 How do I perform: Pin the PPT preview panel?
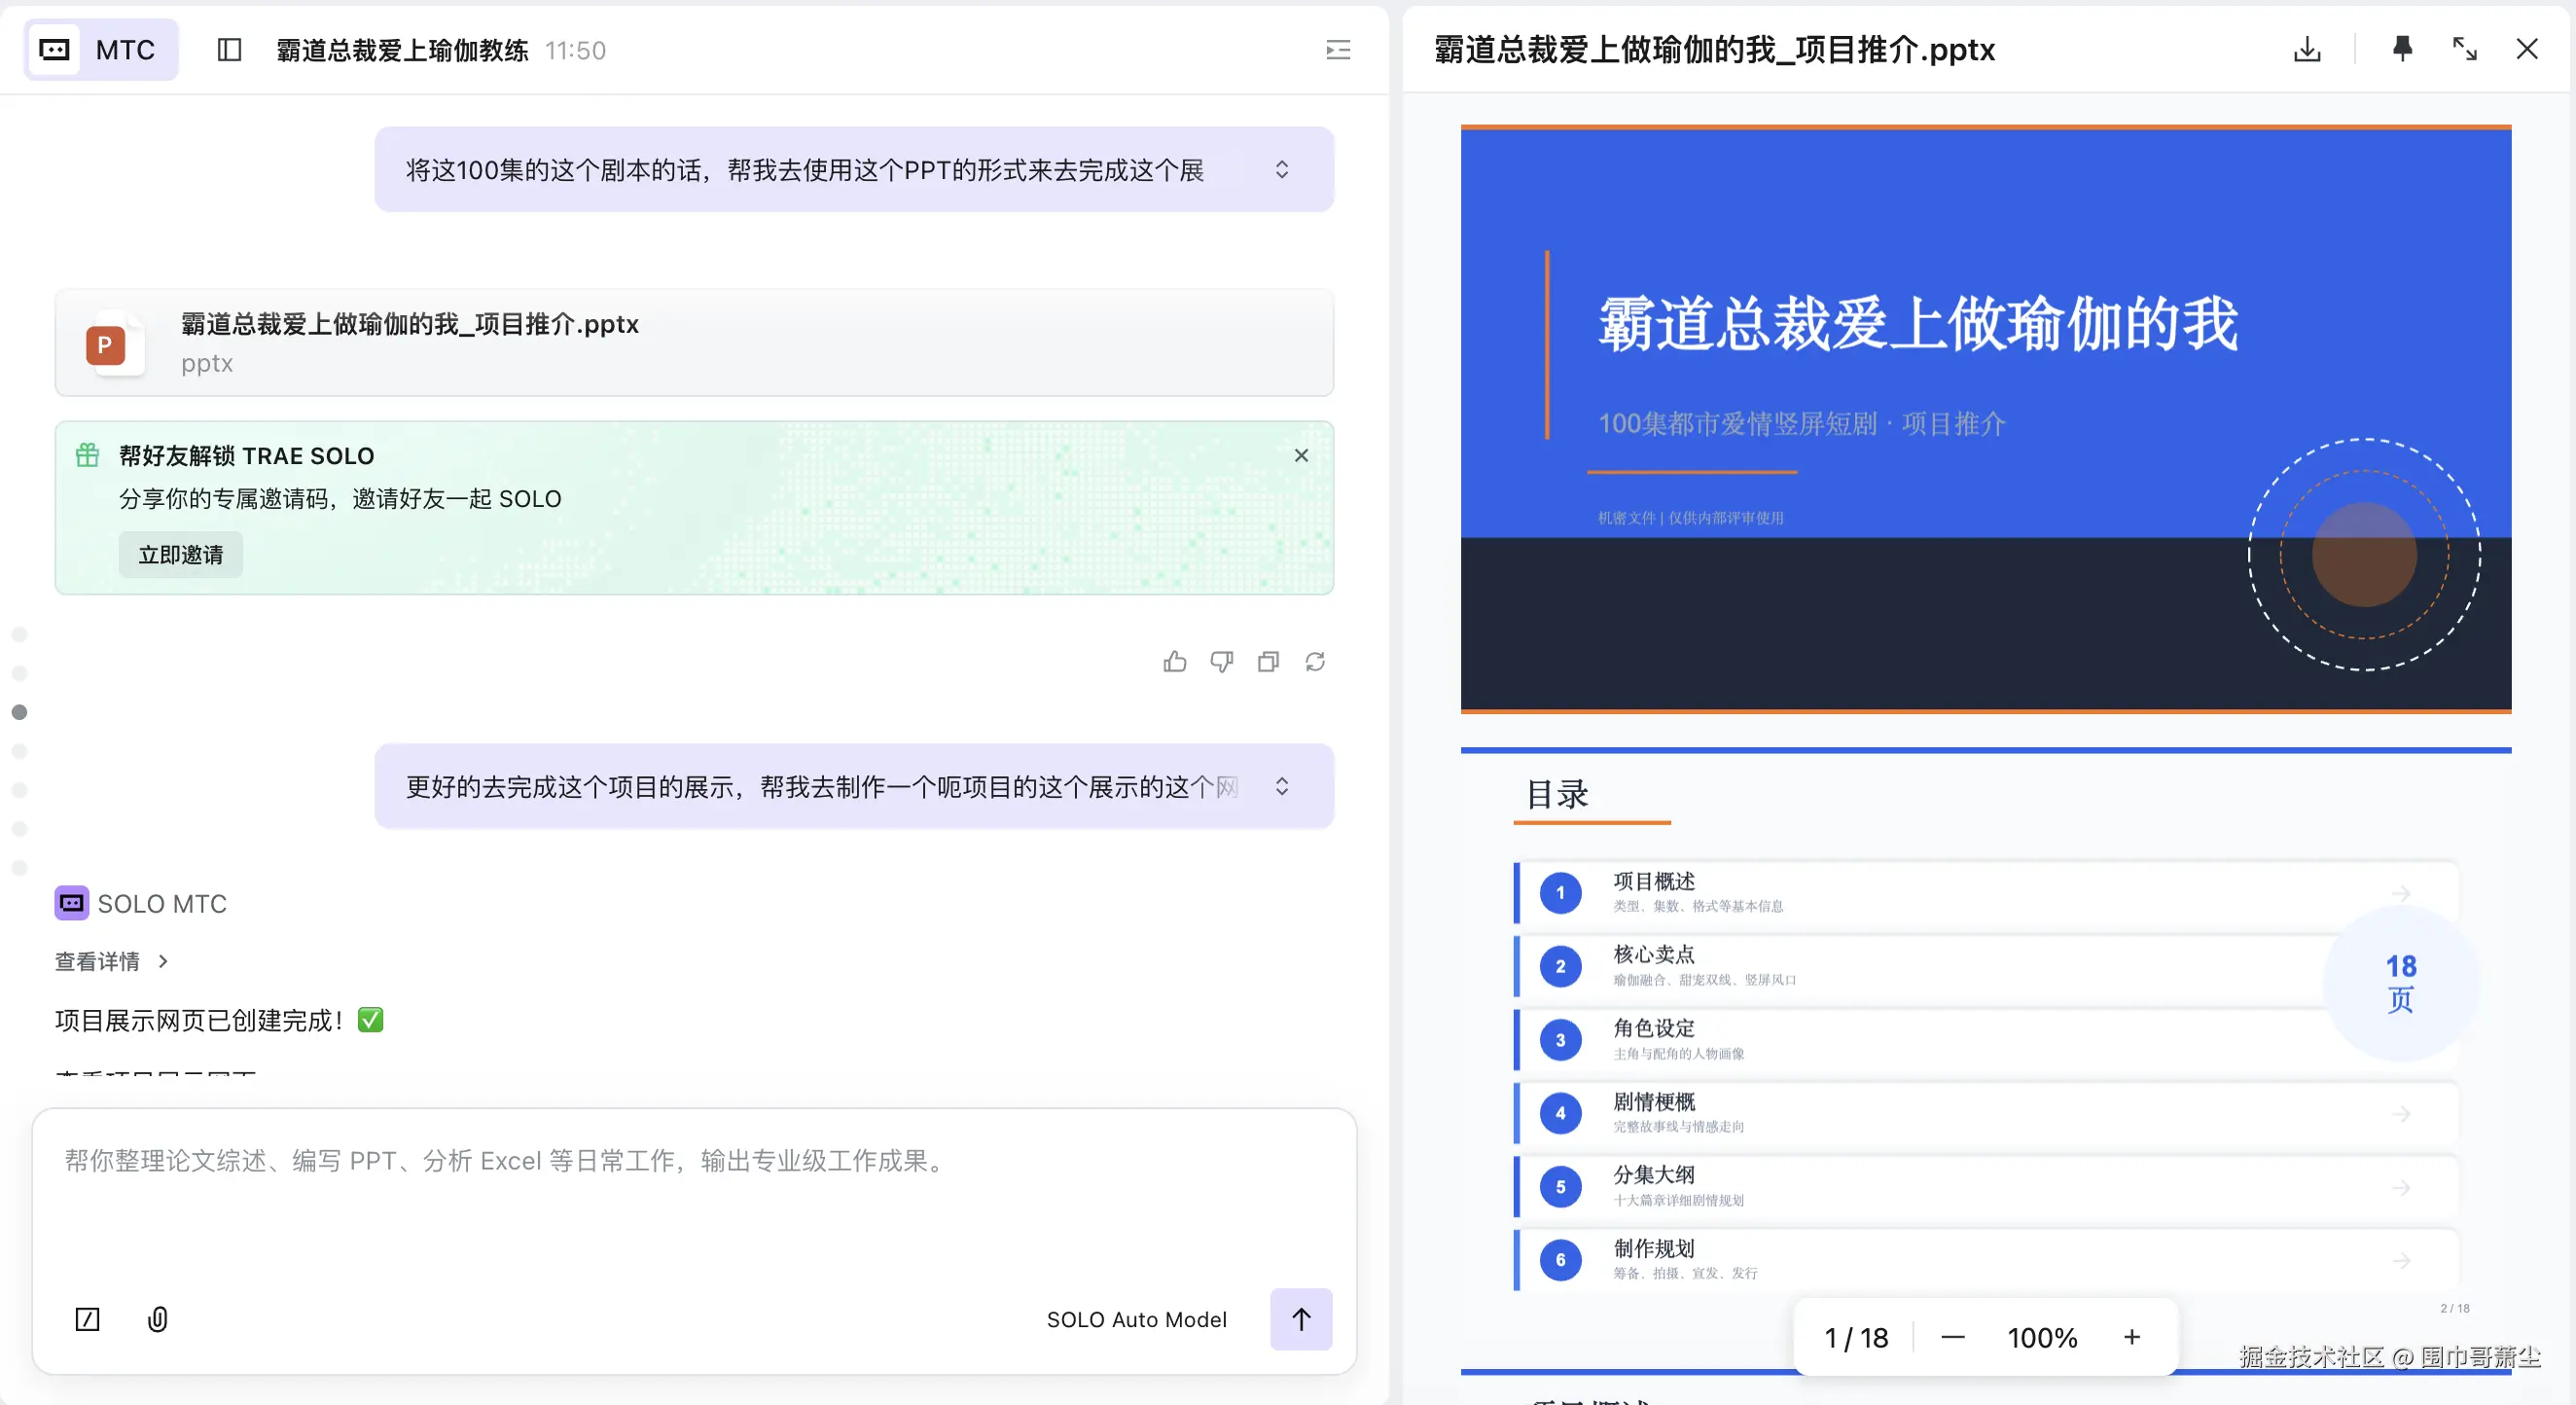[x=2403, y=48]
